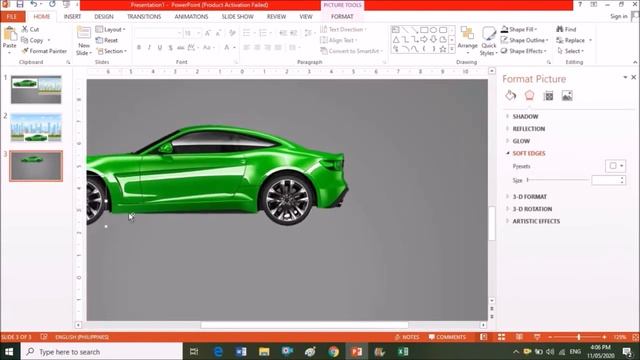This screenshot has height=360, width=640.
Task: Switch to Slide Sorter view icon
Action: click(x=501, y=337)
